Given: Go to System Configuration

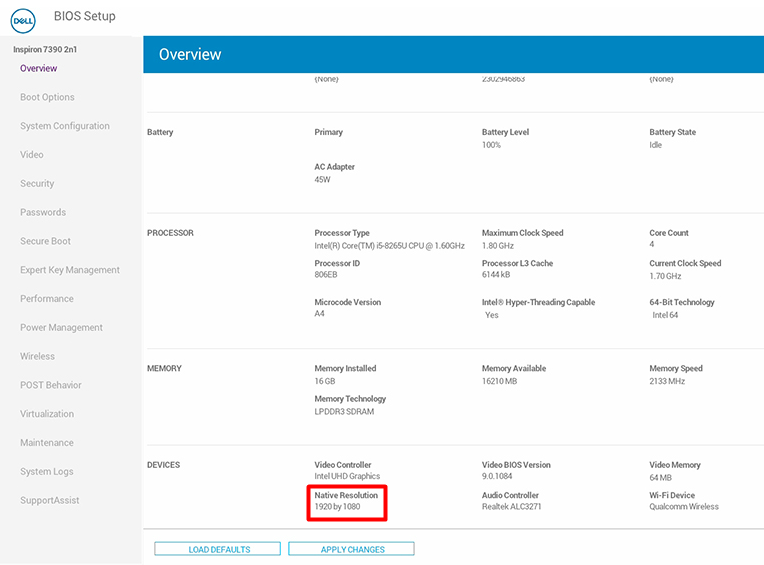Looking at the screenshot, I should coord(65,126).
